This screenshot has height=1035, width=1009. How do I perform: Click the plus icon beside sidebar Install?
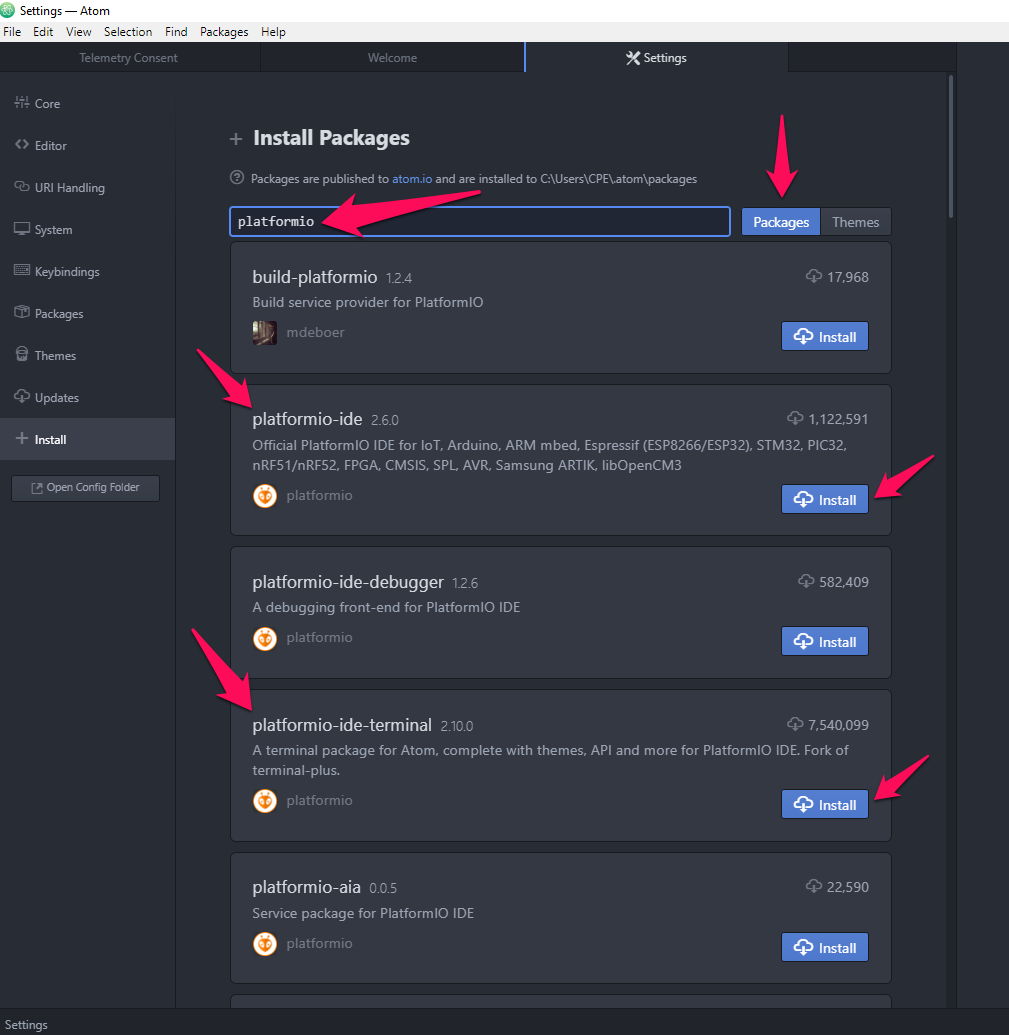tap(22, 439)
